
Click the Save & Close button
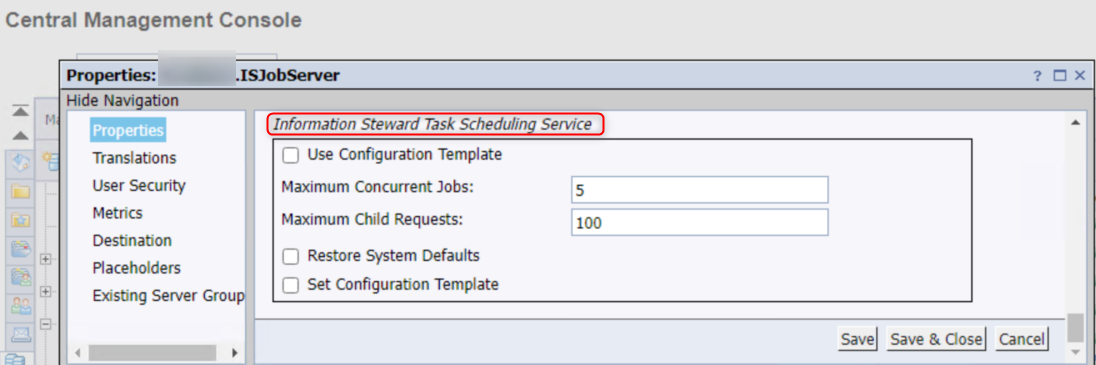936,339
